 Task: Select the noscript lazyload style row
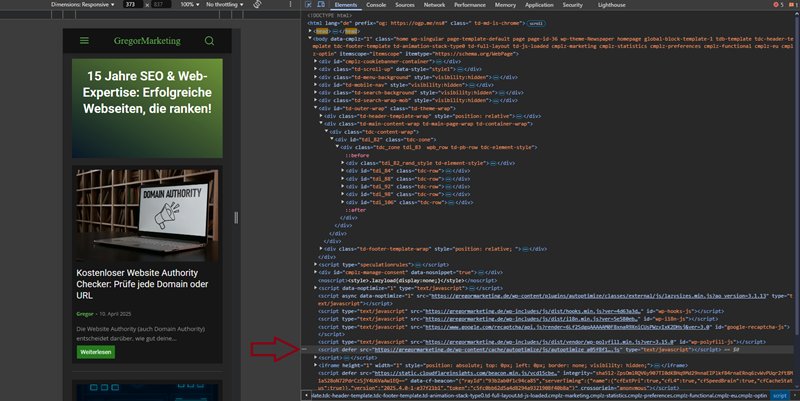pyautogui.click(x=408, y=280)
